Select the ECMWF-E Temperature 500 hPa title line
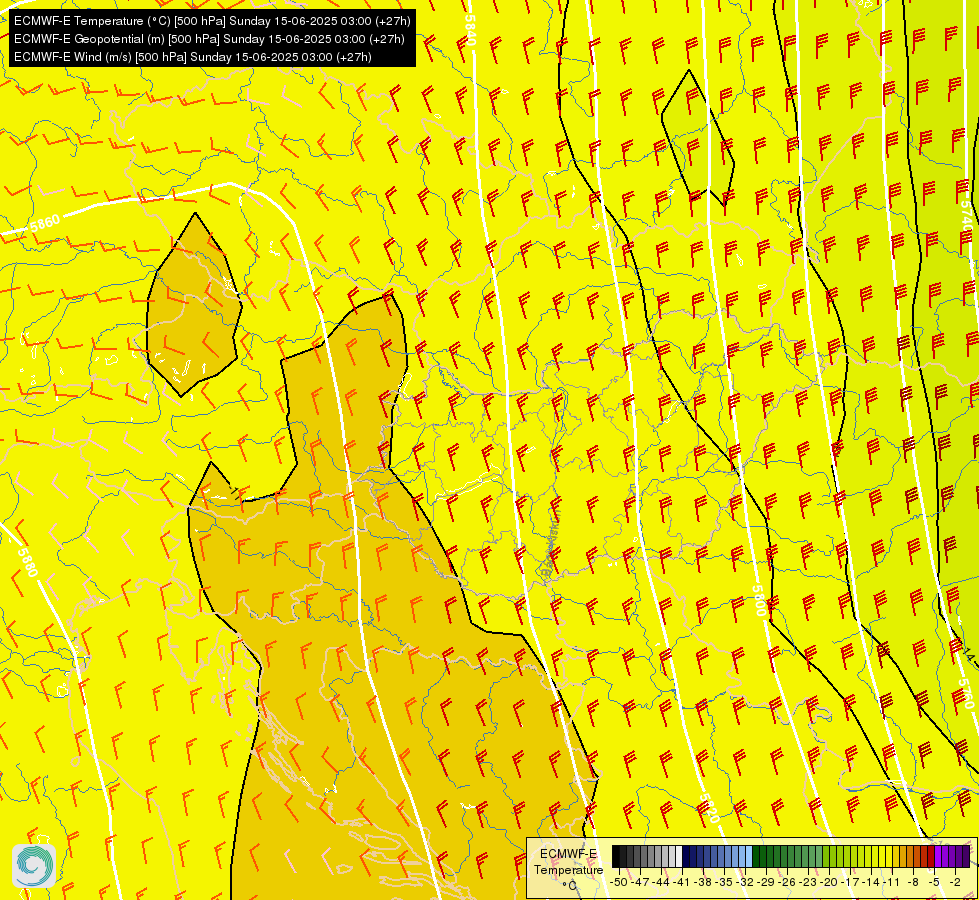 pos(212,21)
